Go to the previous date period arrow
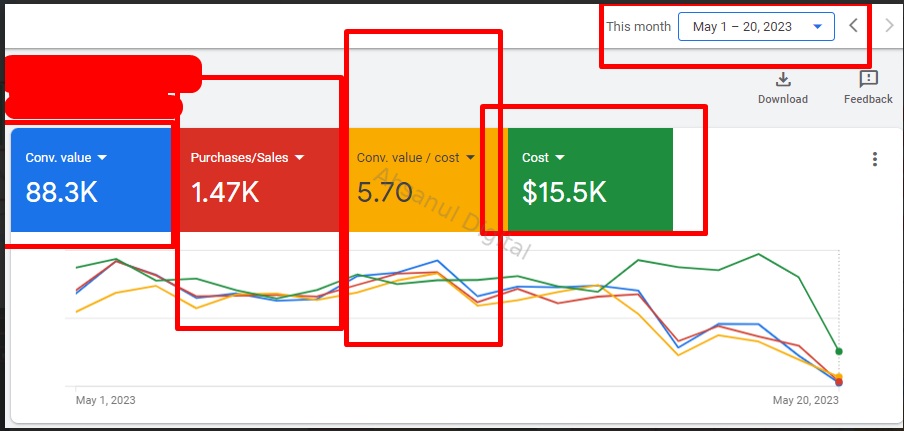 [854, 26]
